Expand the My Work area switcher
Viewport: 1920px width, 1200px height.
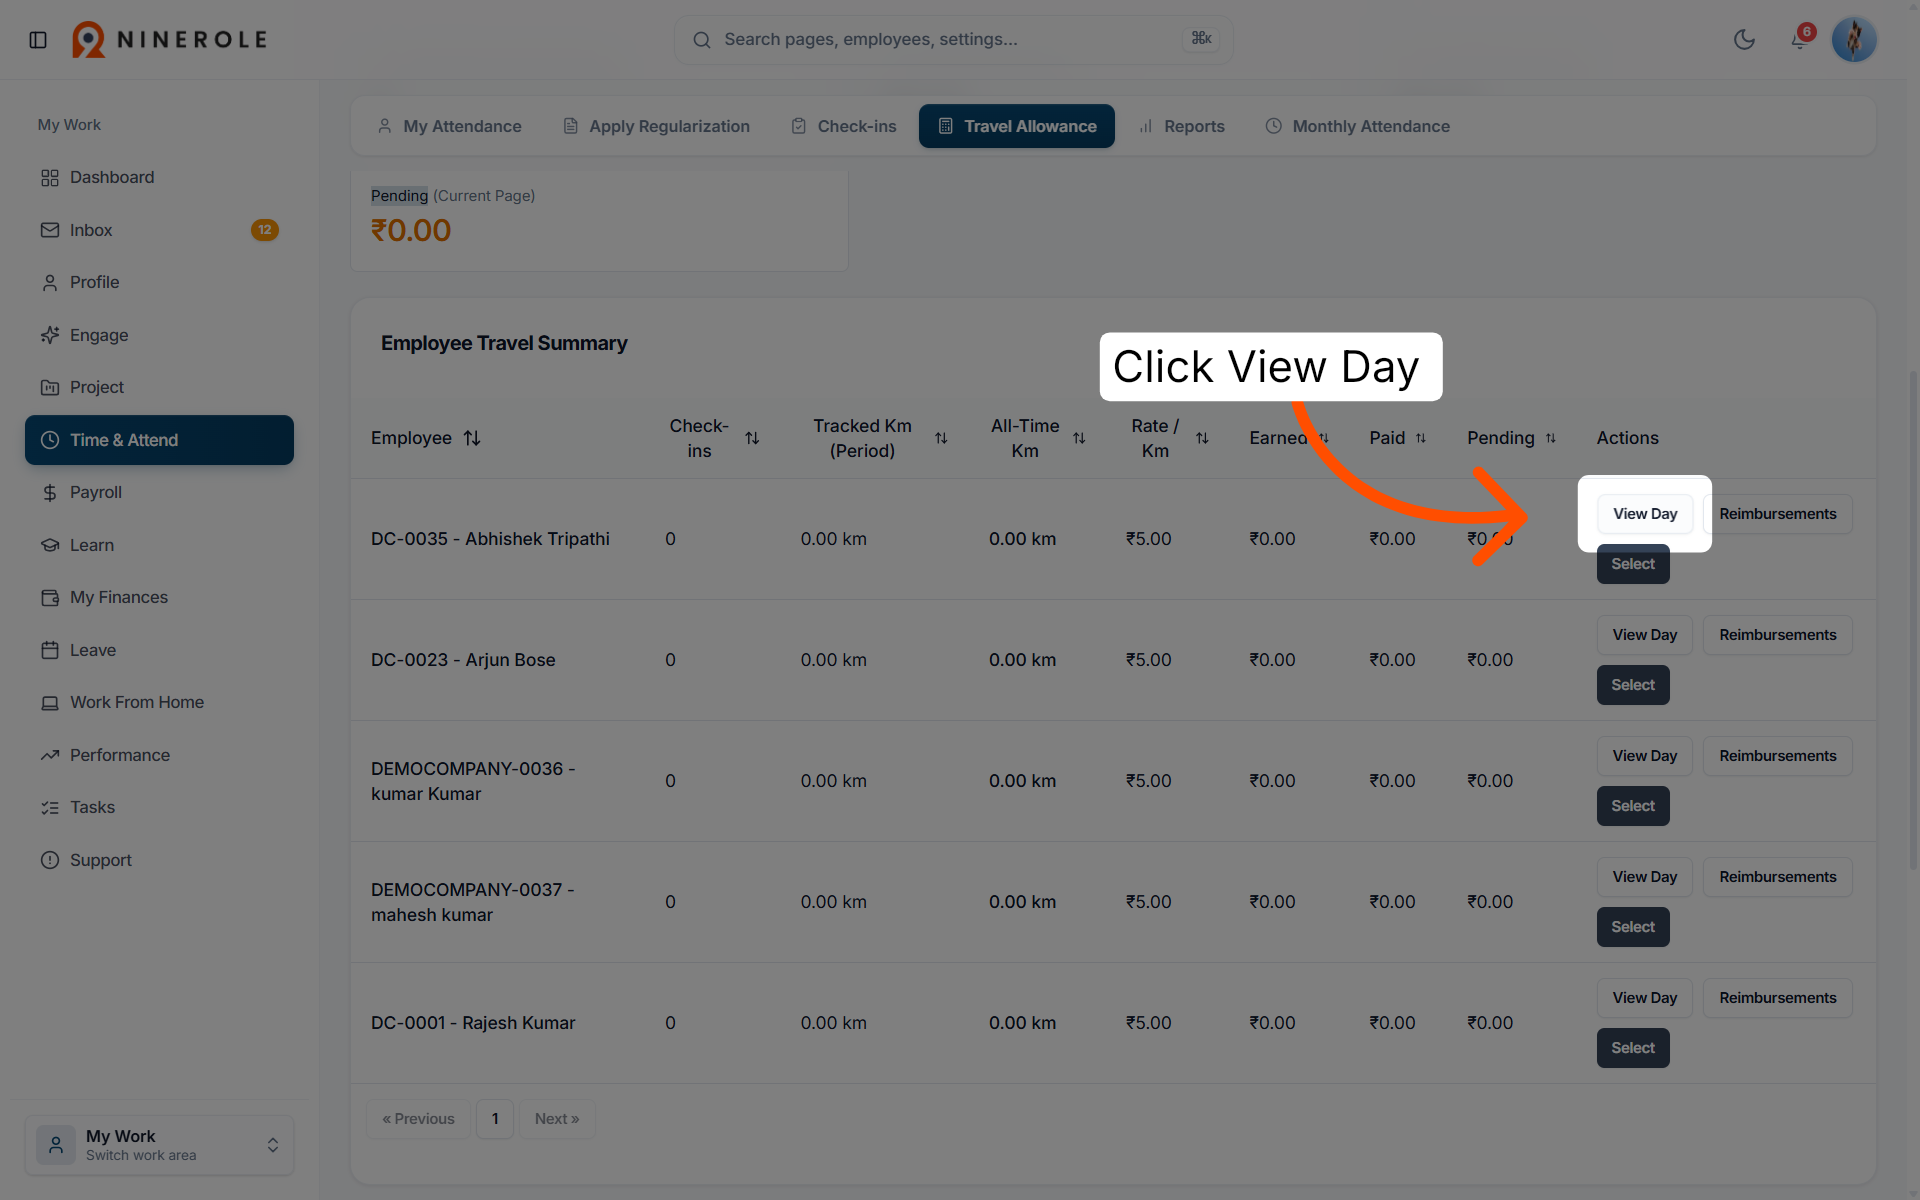tap(160, 1145)
